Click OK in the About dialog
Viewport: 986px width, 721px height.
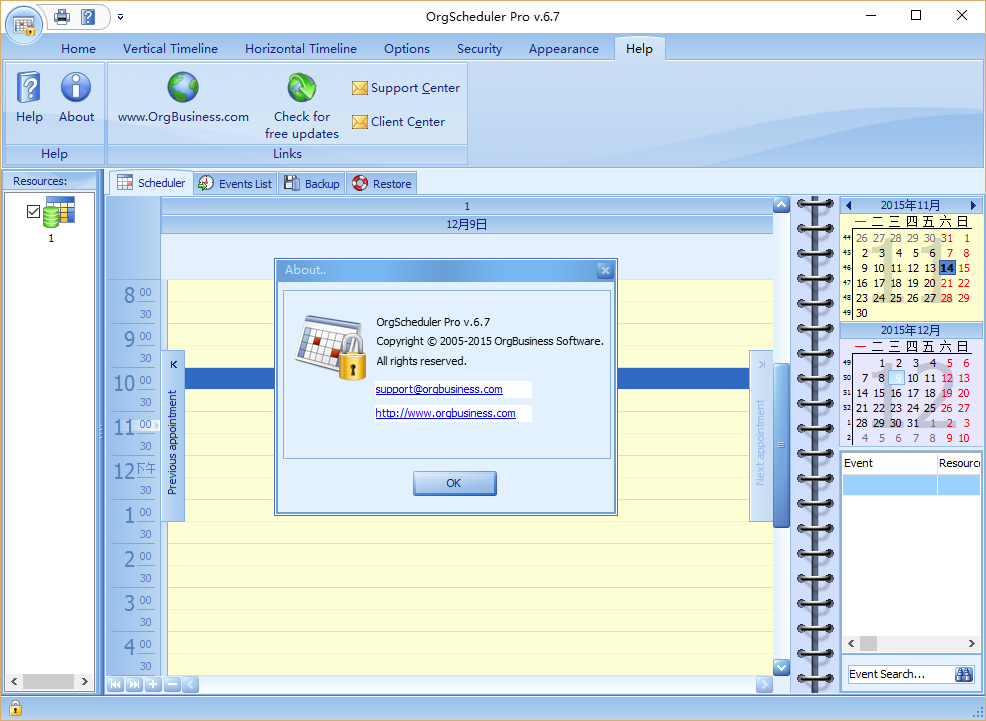455,483
